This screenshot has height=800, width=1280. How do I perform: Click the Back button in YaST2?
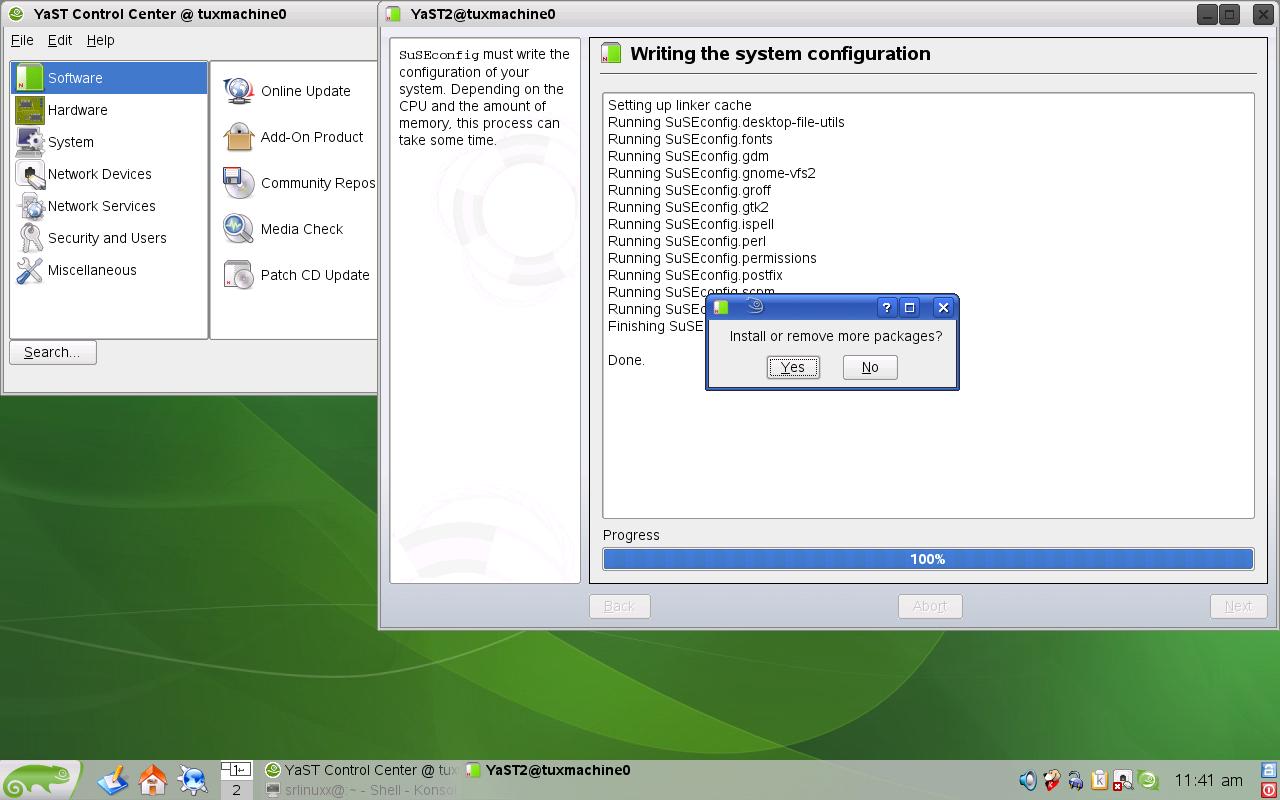[619, 606]
